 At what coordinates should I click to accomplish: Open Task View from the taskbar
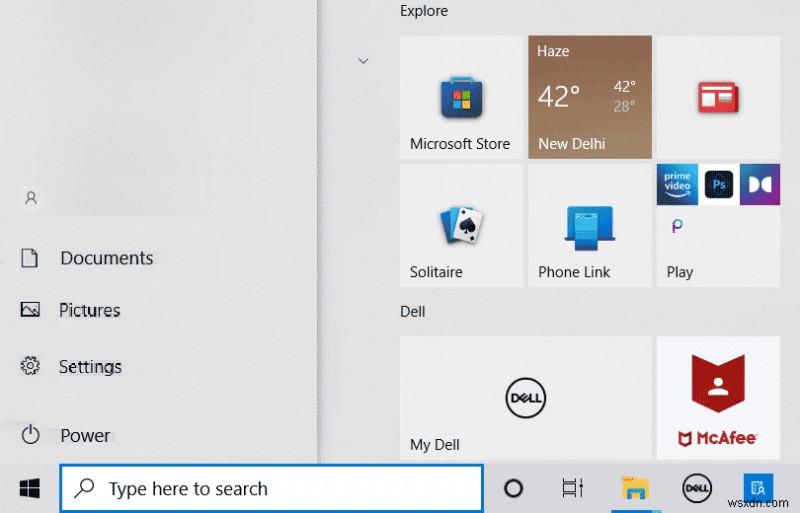pyautogui.click(x=572, y=488)
